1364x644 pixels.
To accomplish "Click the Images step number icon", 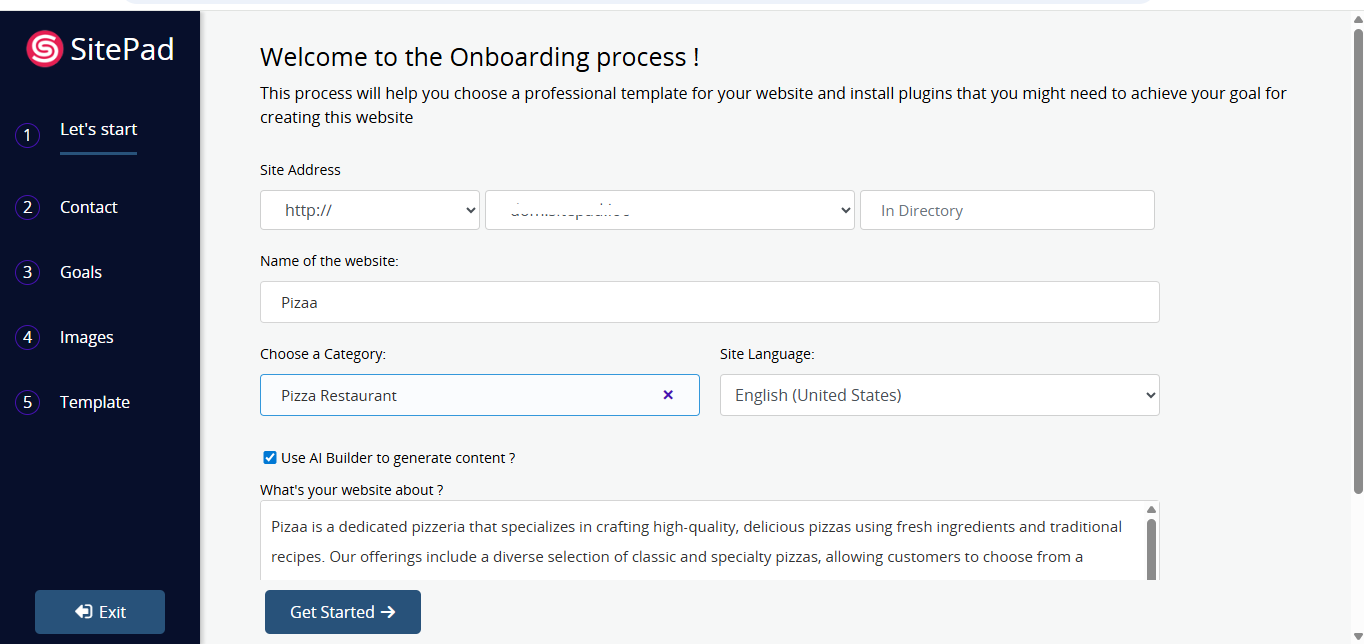I will pos(27,336).
